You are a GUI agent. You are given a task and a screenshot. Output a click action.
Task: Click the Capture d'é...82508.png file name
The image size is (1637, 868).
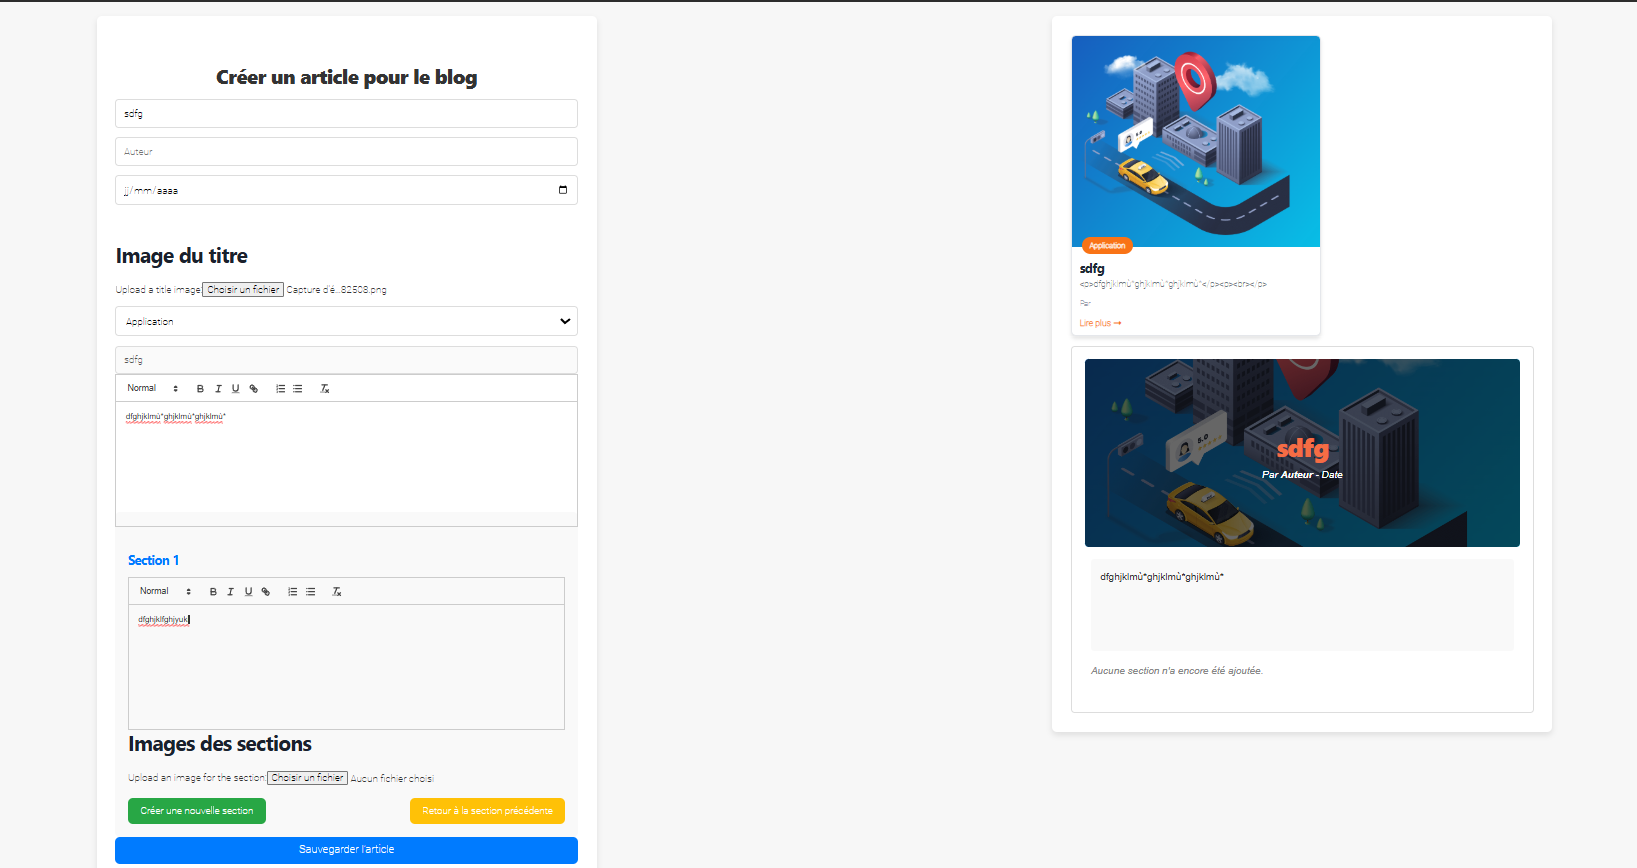pyautogui.click(x=336, y=290)
